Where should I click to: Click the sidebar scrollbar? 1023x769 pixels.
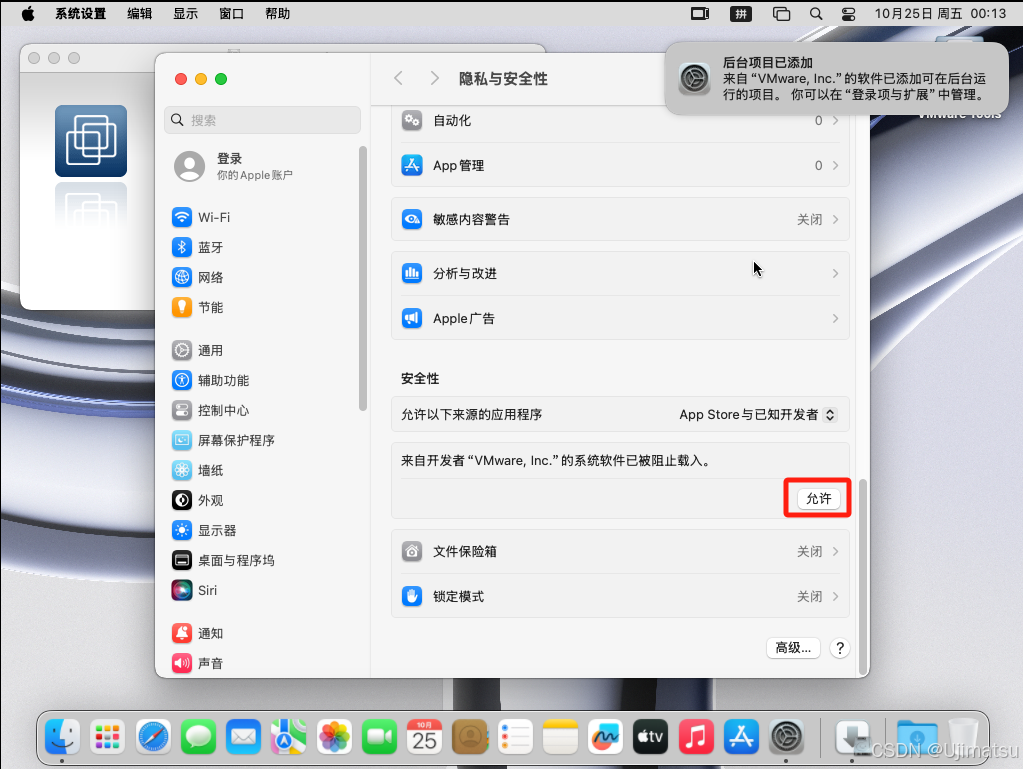click(x=363, y=279)
